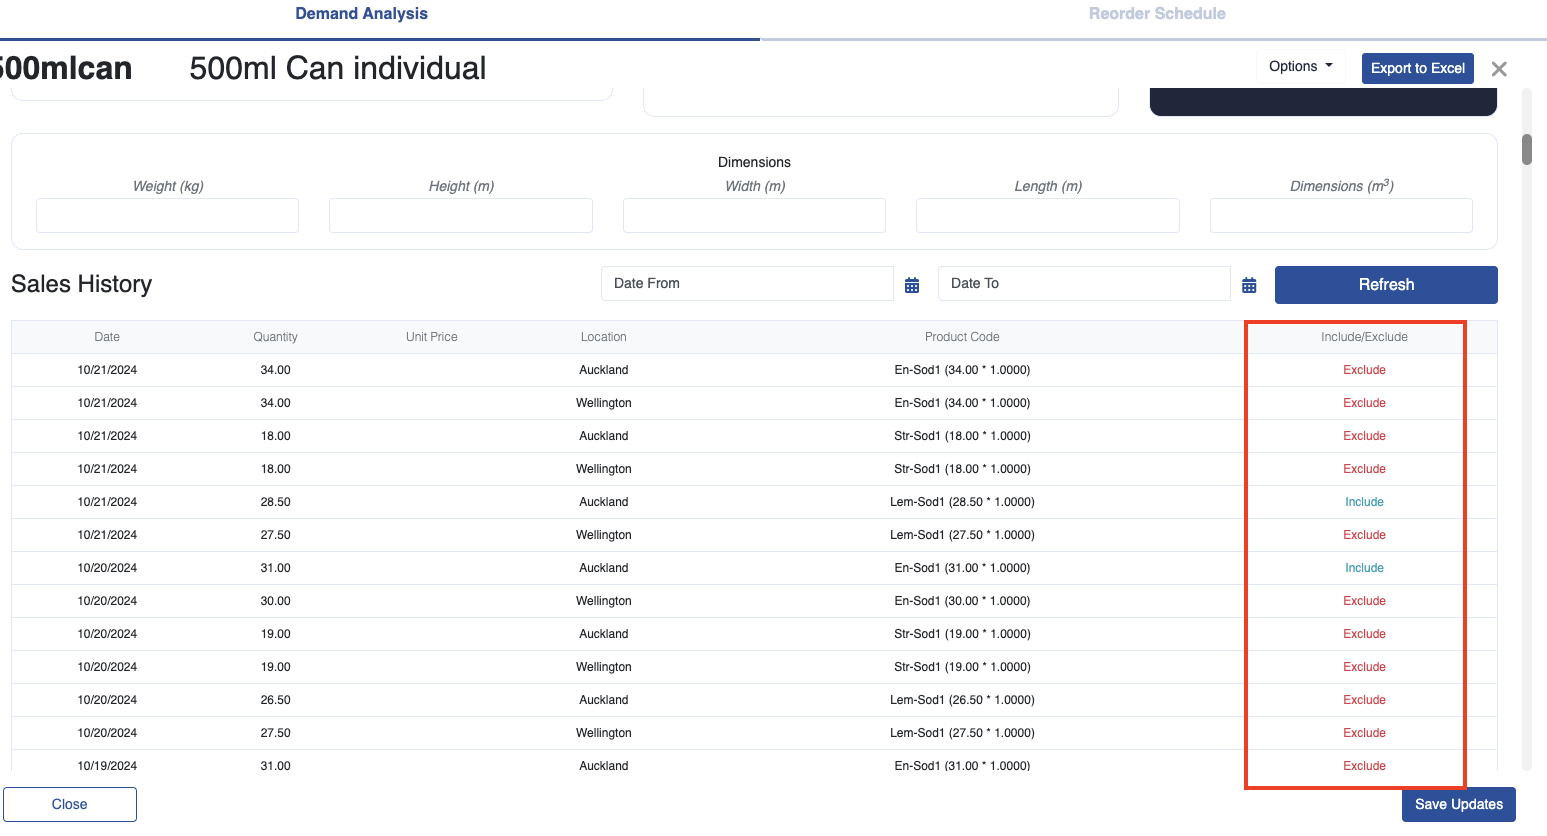Open the Options dropdown menu
This screenshot has width=1547, height=836.
click(1300, 66)
